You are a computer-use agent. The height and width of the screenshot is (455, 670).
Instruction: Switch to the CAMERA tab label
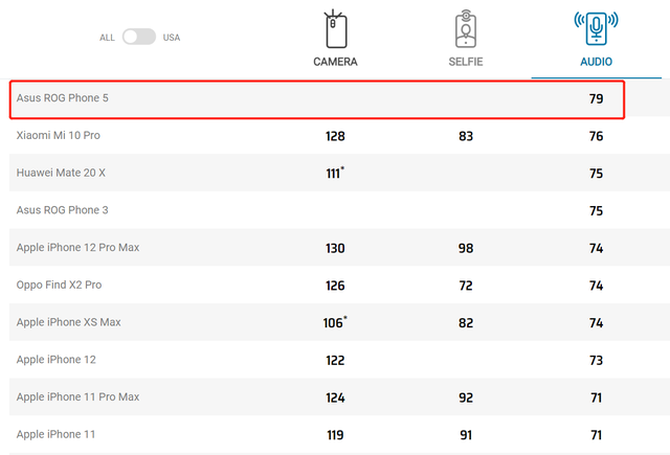click(335, 62)
